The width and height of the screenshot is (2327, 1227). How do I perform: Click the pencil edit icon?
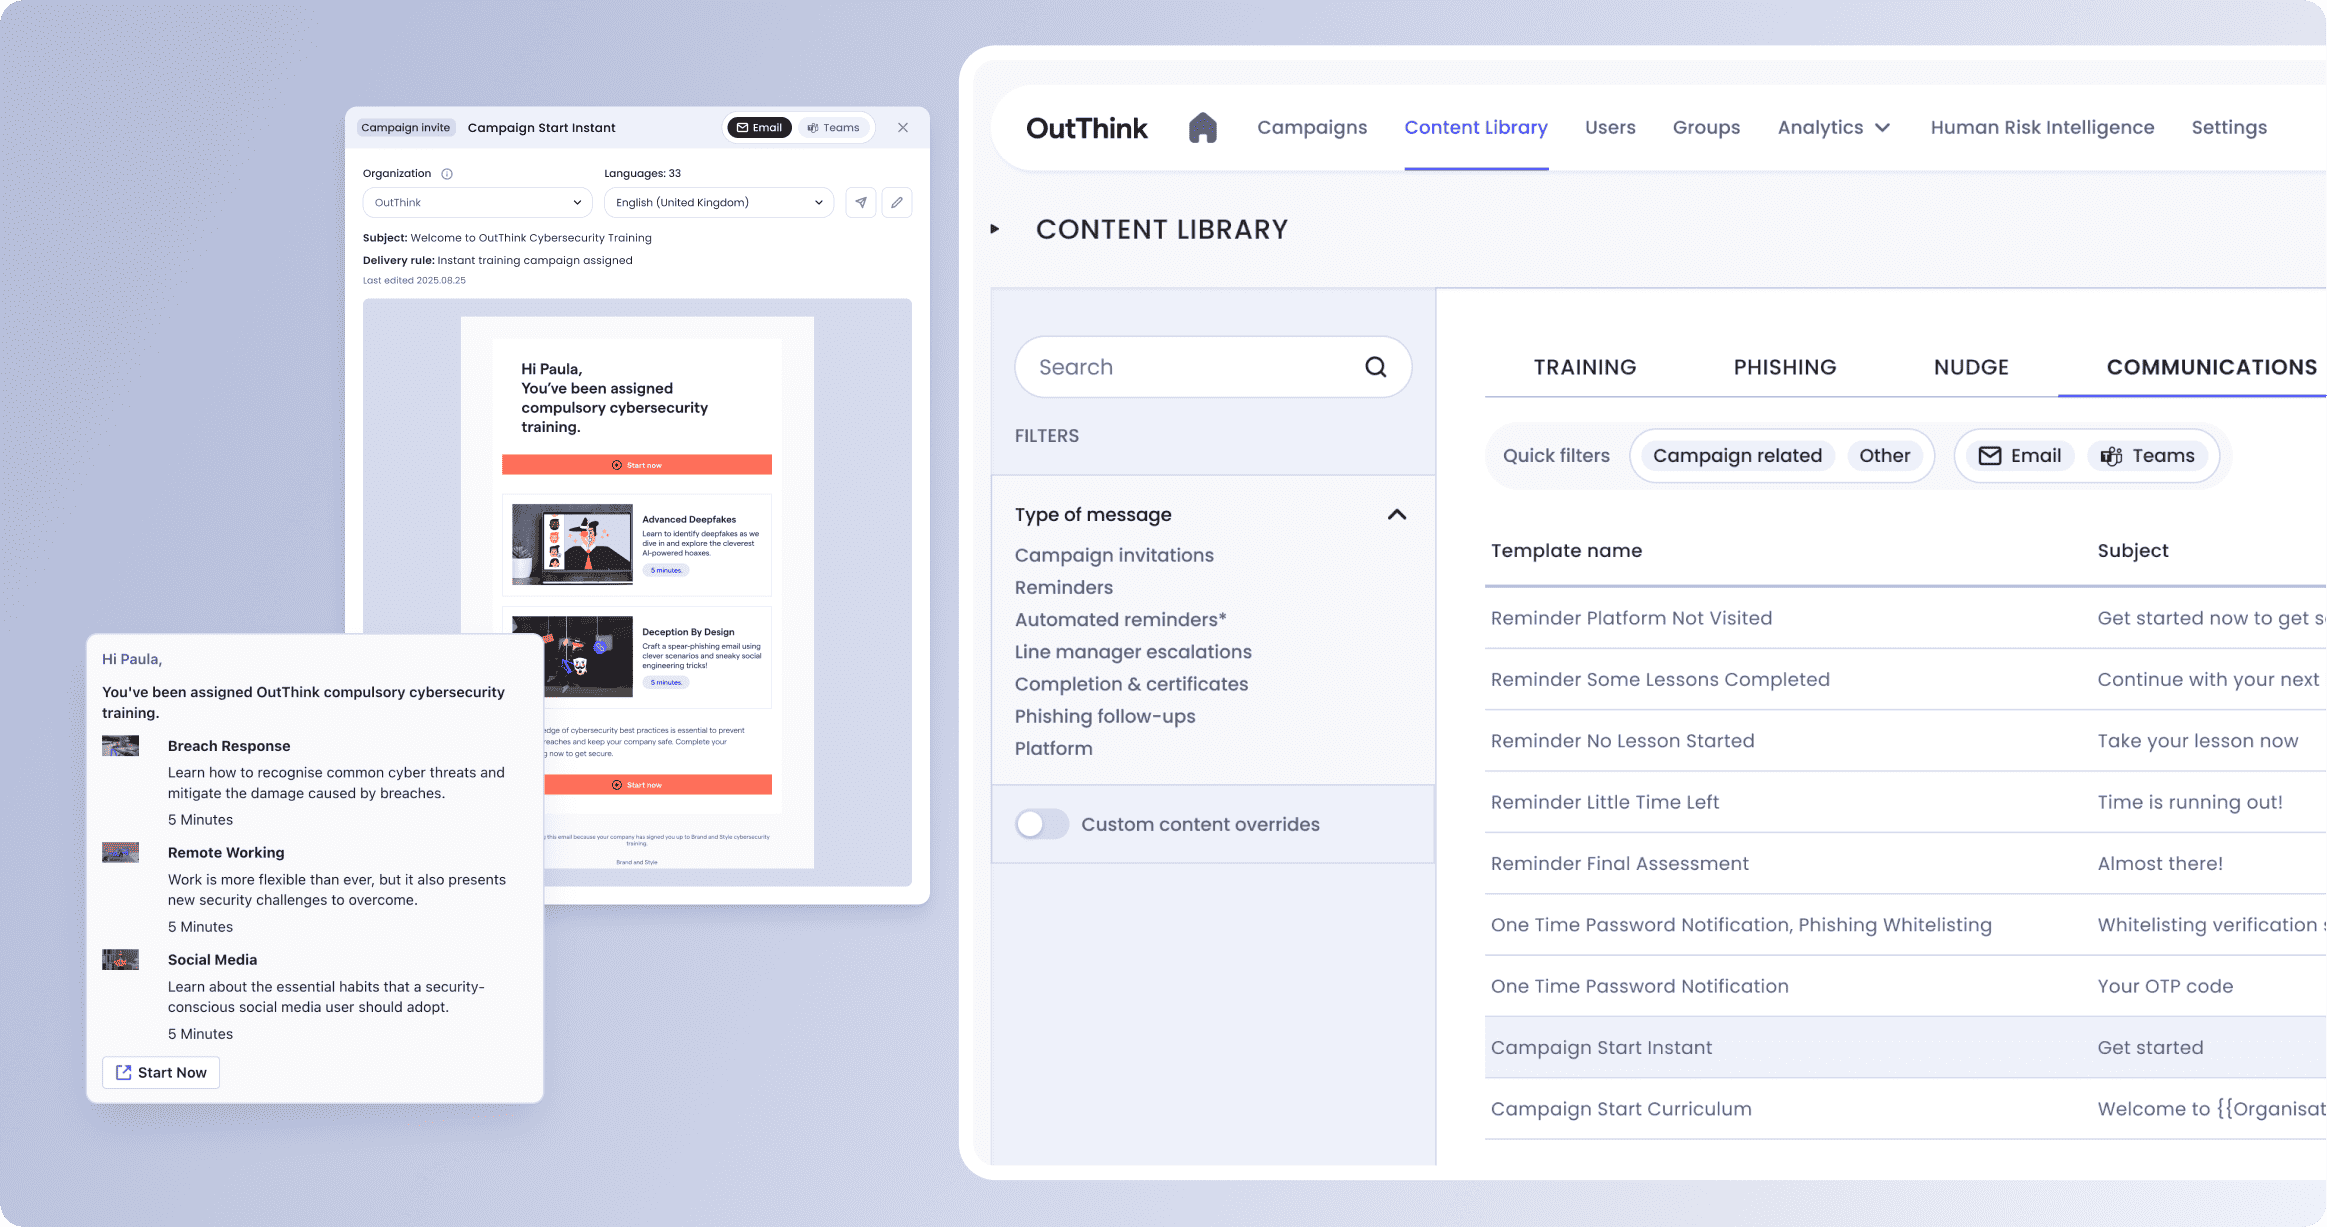tap(897, 202)
